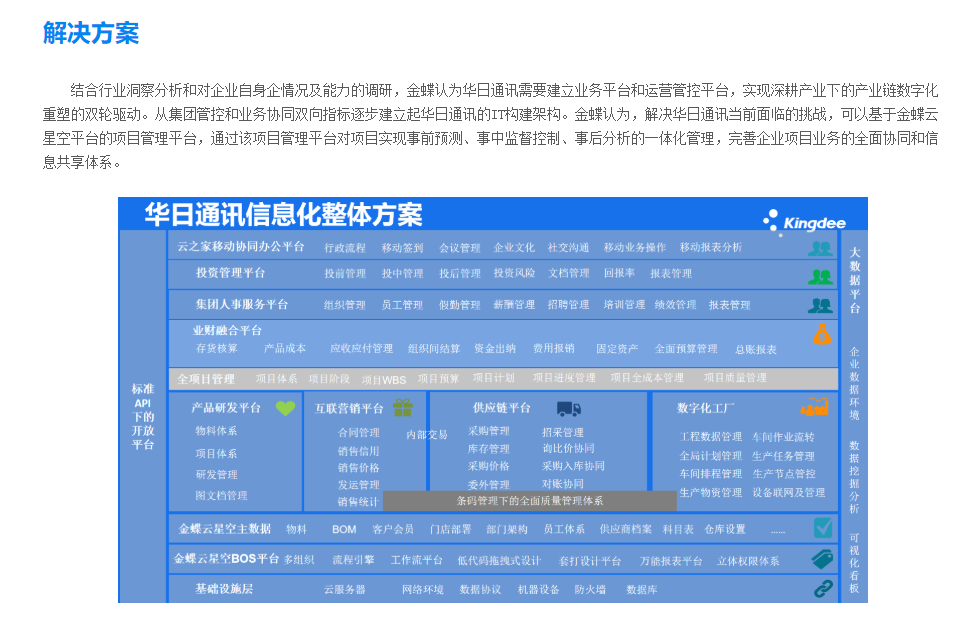Click the 物料体系 label
Screen dimensions: 974x619
click(x=216, y=430)
